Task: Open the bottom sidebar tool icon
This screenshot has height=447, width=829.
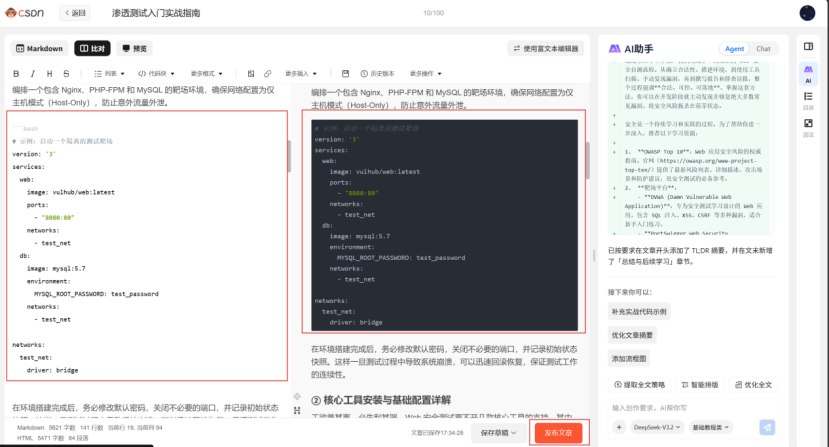Action: tap(808, 127)
